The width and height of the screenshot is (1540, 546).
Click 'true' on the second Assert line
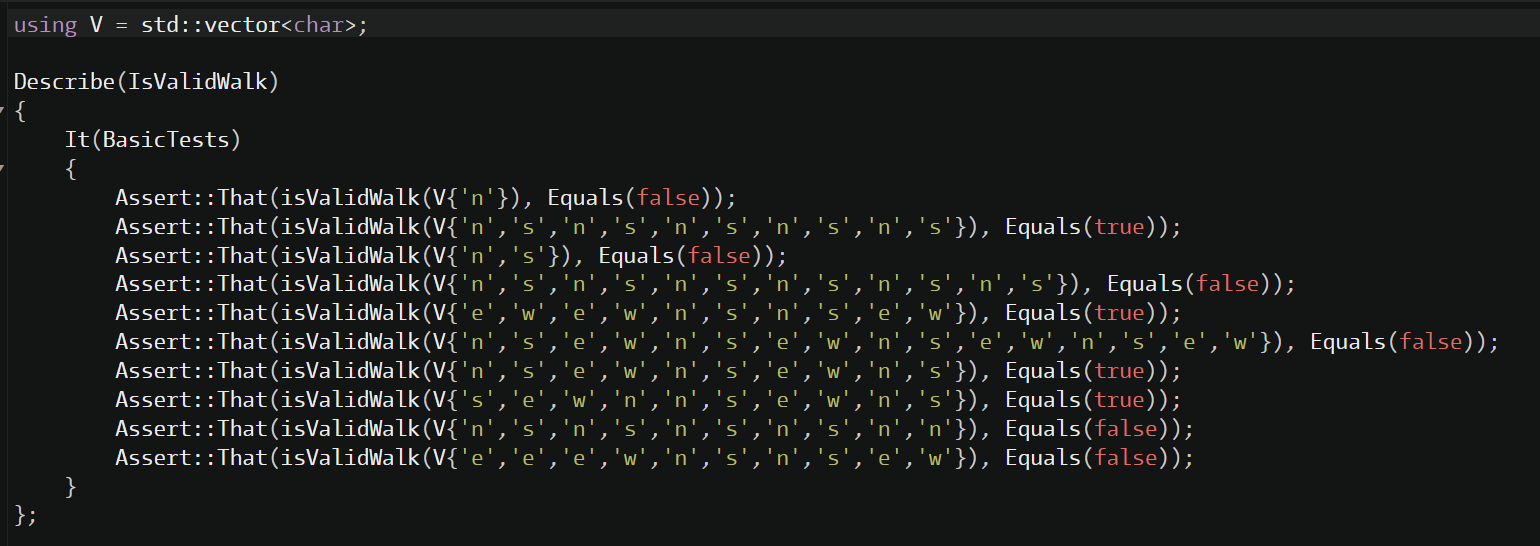tap(1119, 227)
